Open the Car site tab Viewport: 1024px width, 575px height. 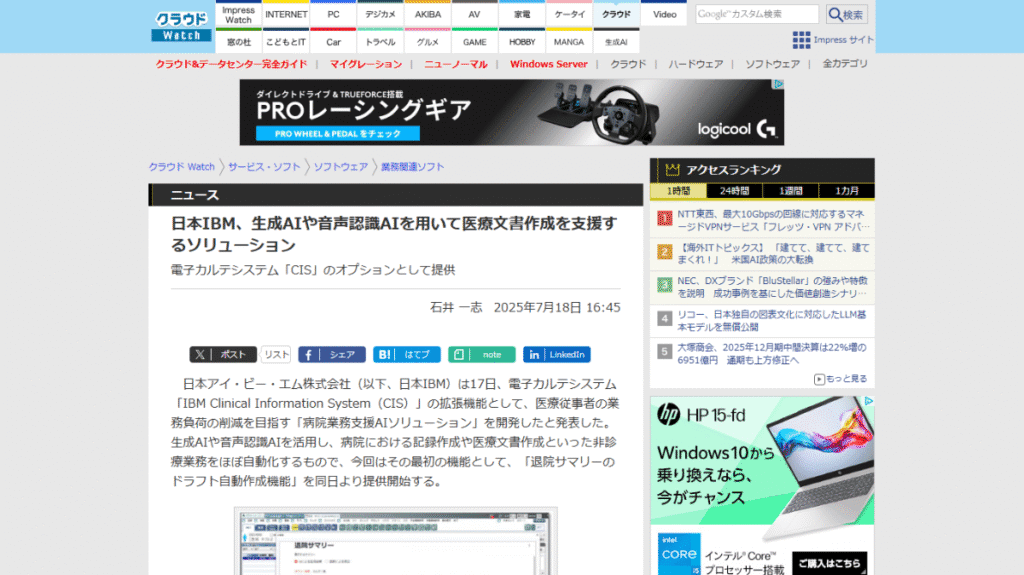point(333,42)
